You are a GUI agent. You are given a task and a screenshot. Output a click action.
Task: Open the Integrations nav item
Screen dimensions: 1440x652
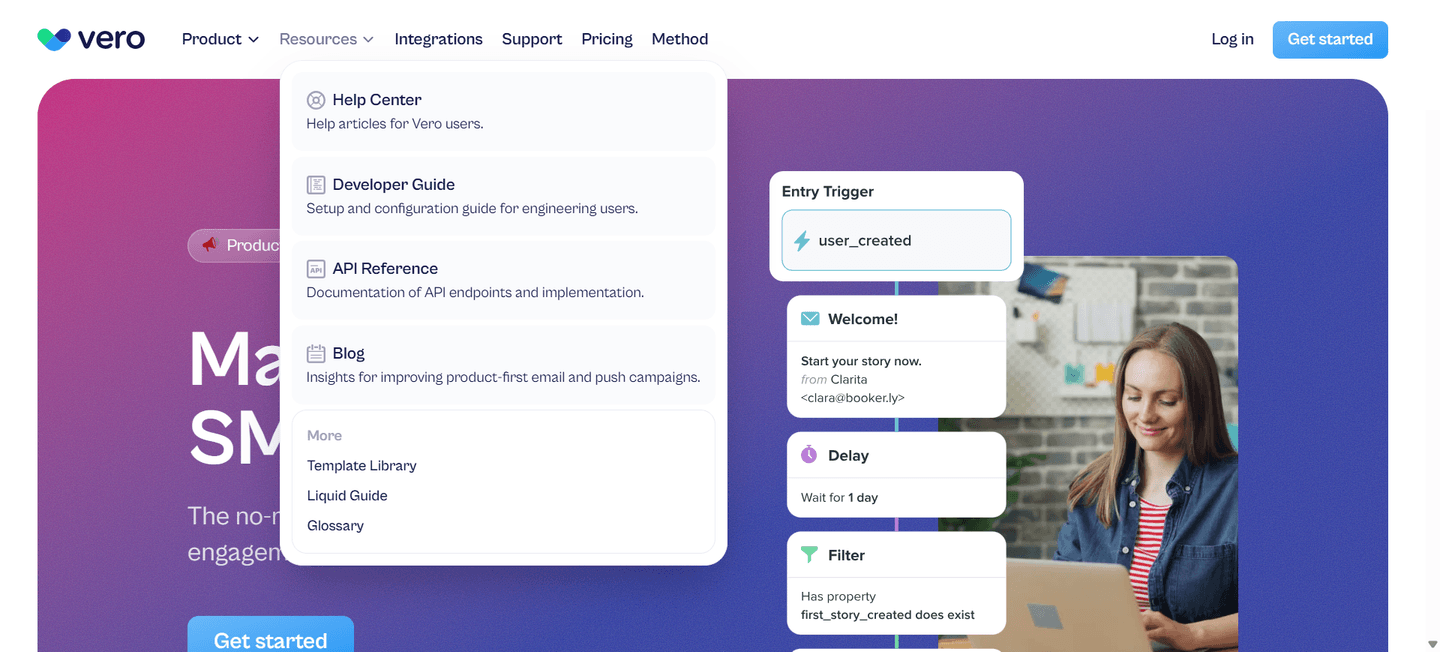coord(438,39)
